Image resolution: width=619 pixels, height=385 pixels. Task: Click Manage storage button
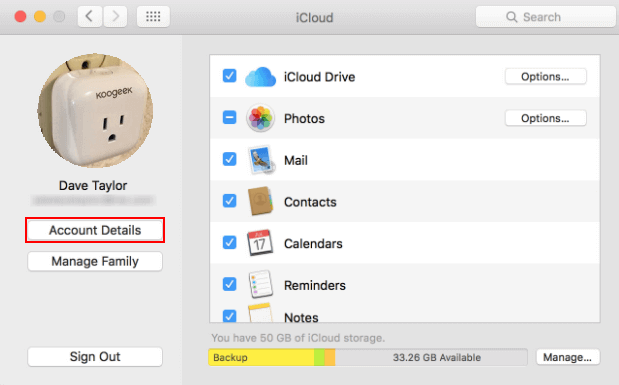point(568,357)
